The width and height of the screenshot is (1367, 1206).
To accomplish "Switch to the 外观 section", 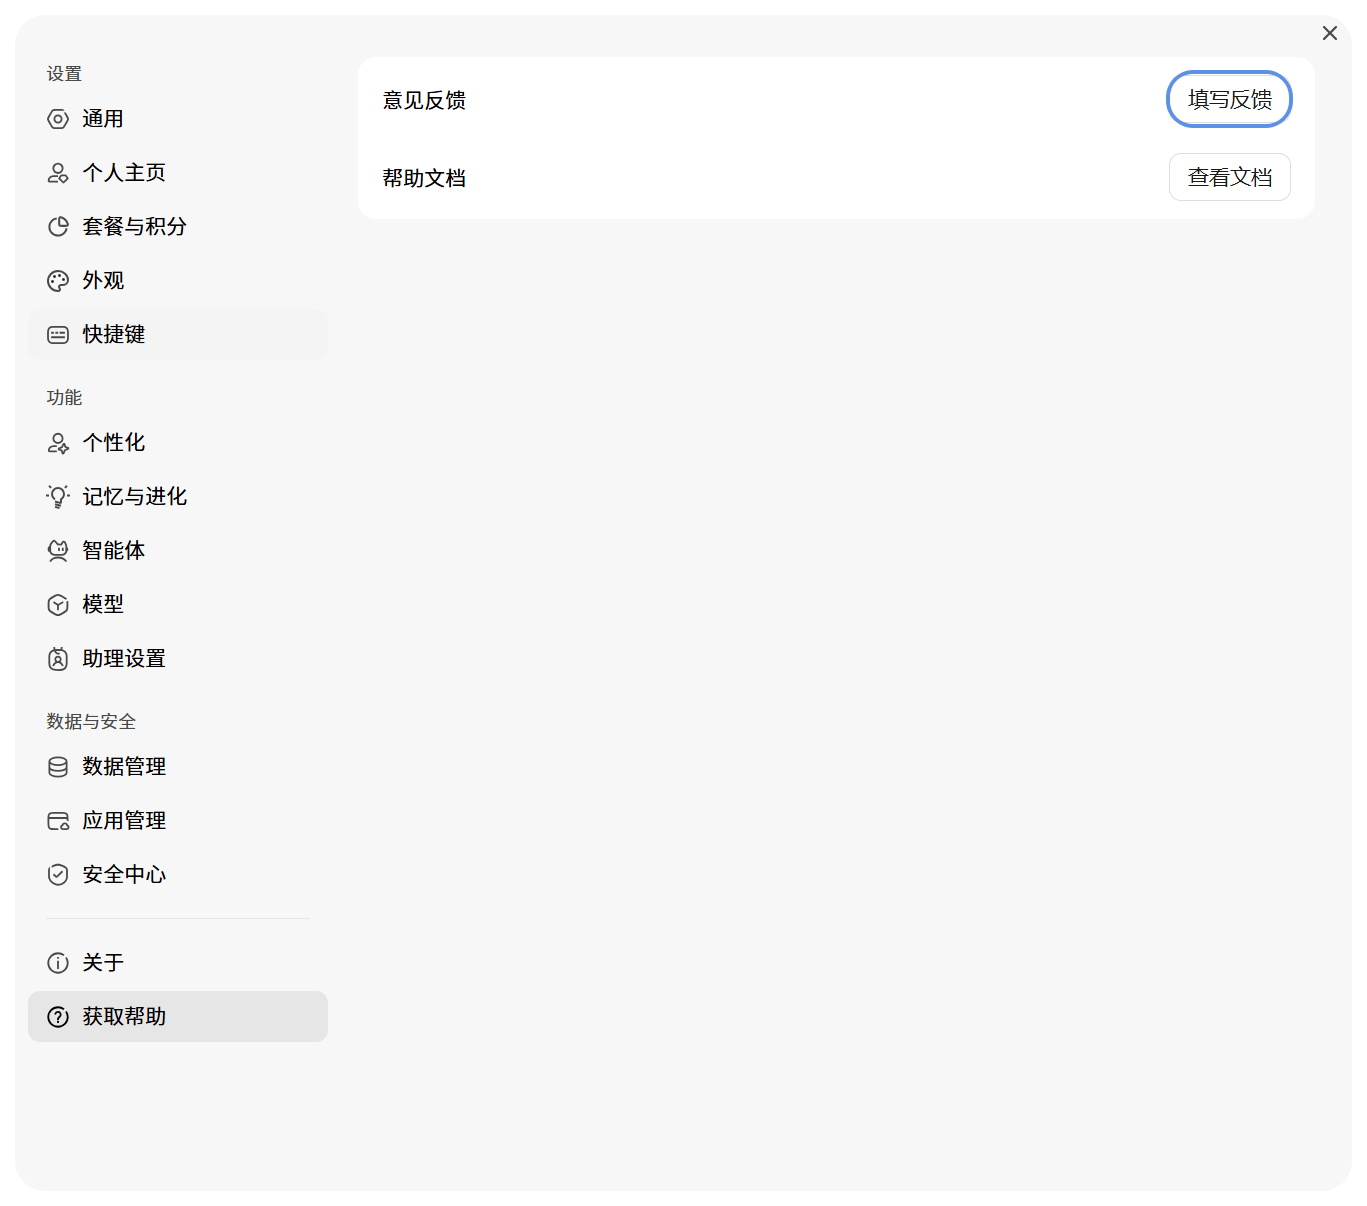I will click(178, 281).
